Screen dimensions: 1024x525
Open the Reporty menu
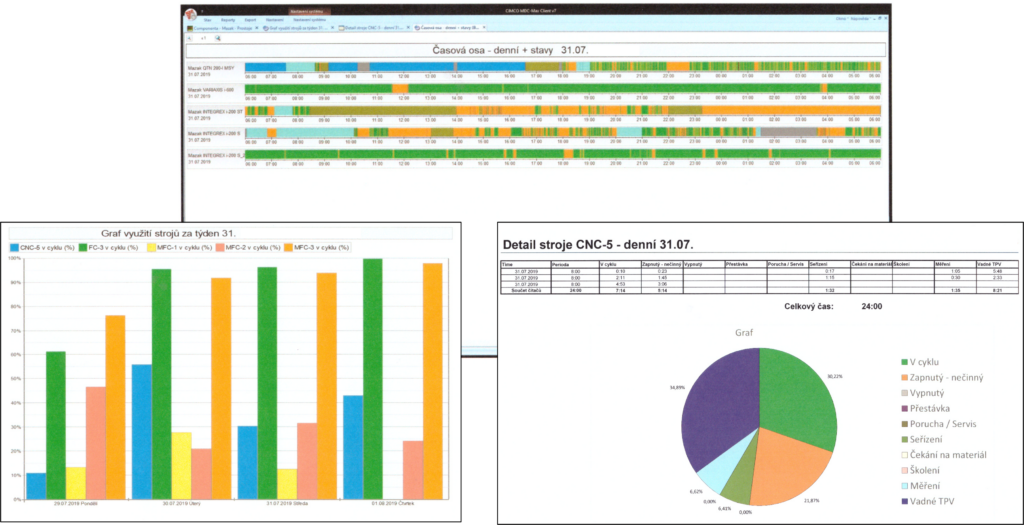(228, 18)
